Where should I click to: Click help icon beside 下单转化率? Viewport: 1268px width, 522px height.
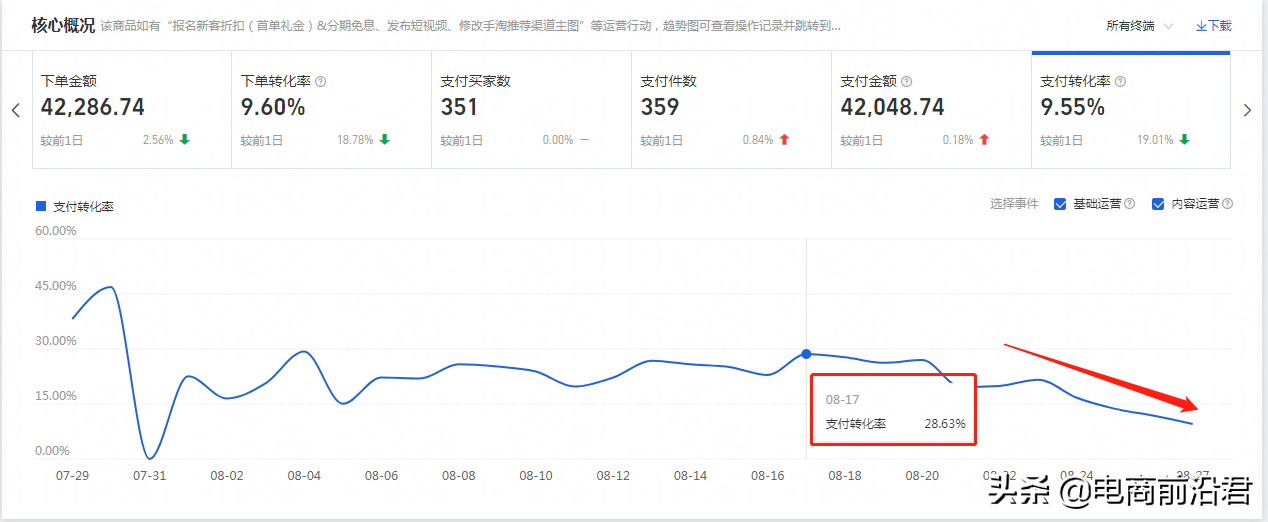(x=321, y=82)
